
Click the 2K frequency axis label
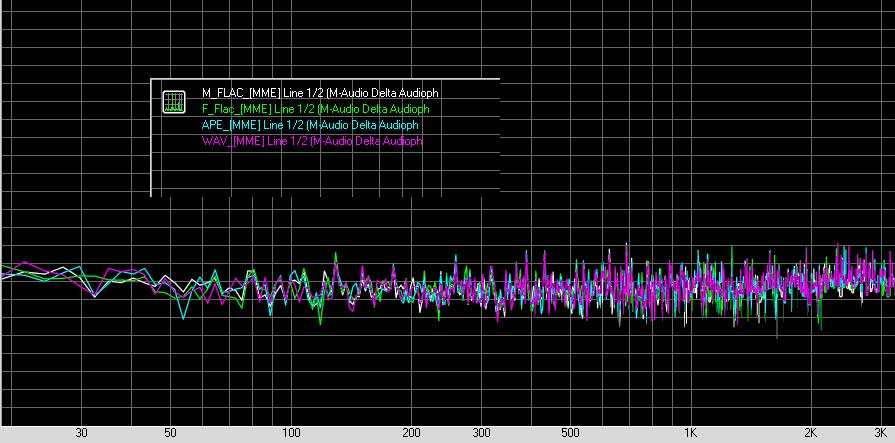(812, 433)
